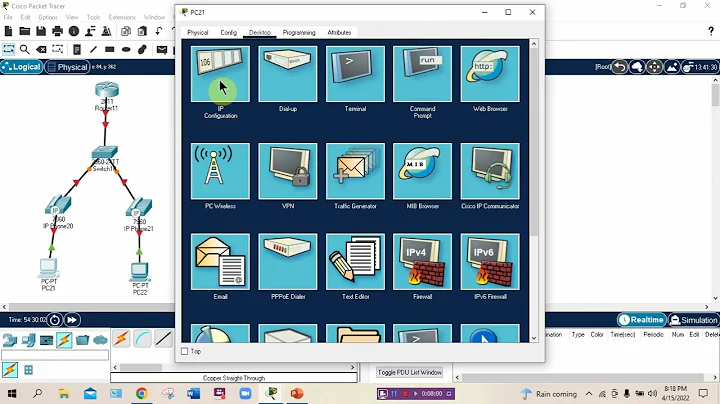Choose the Automatic connection type cable
The width and height of the screenshot is (720, 404).
click(x=121, y=339)
